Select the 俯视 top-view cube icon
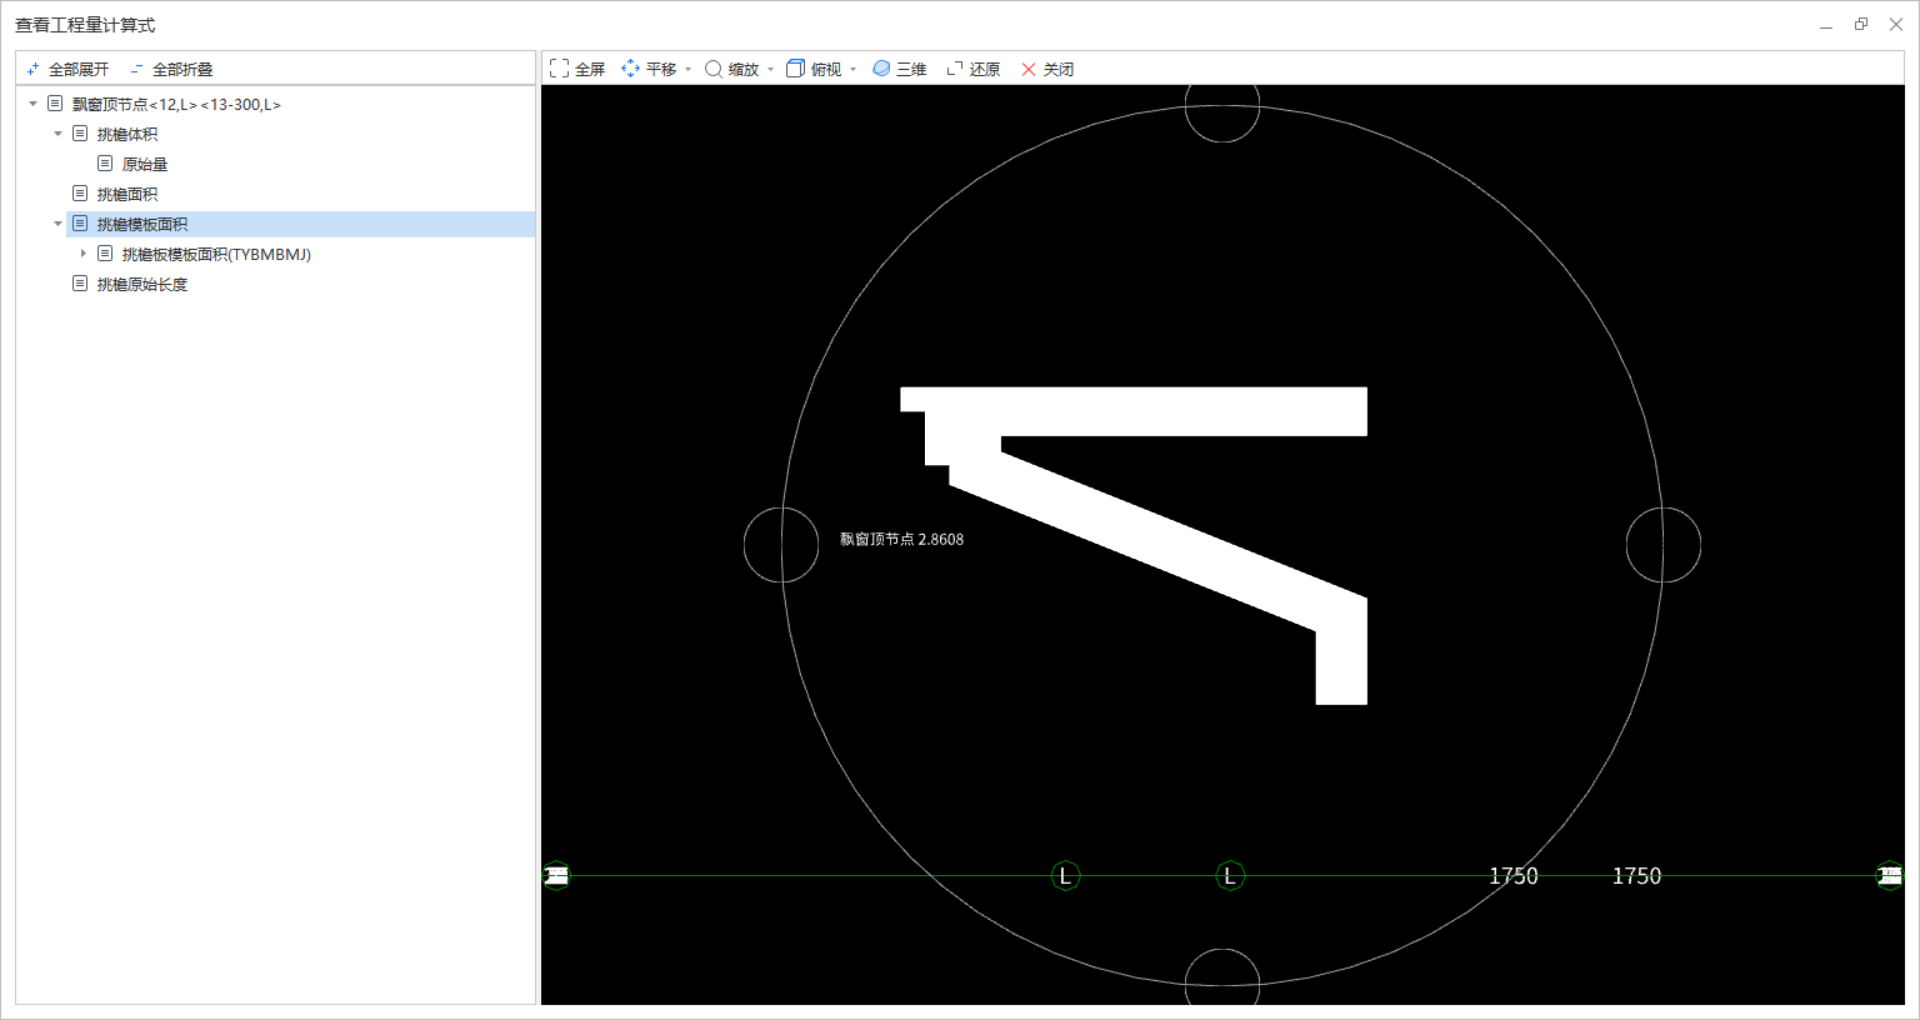 (795, 68)
